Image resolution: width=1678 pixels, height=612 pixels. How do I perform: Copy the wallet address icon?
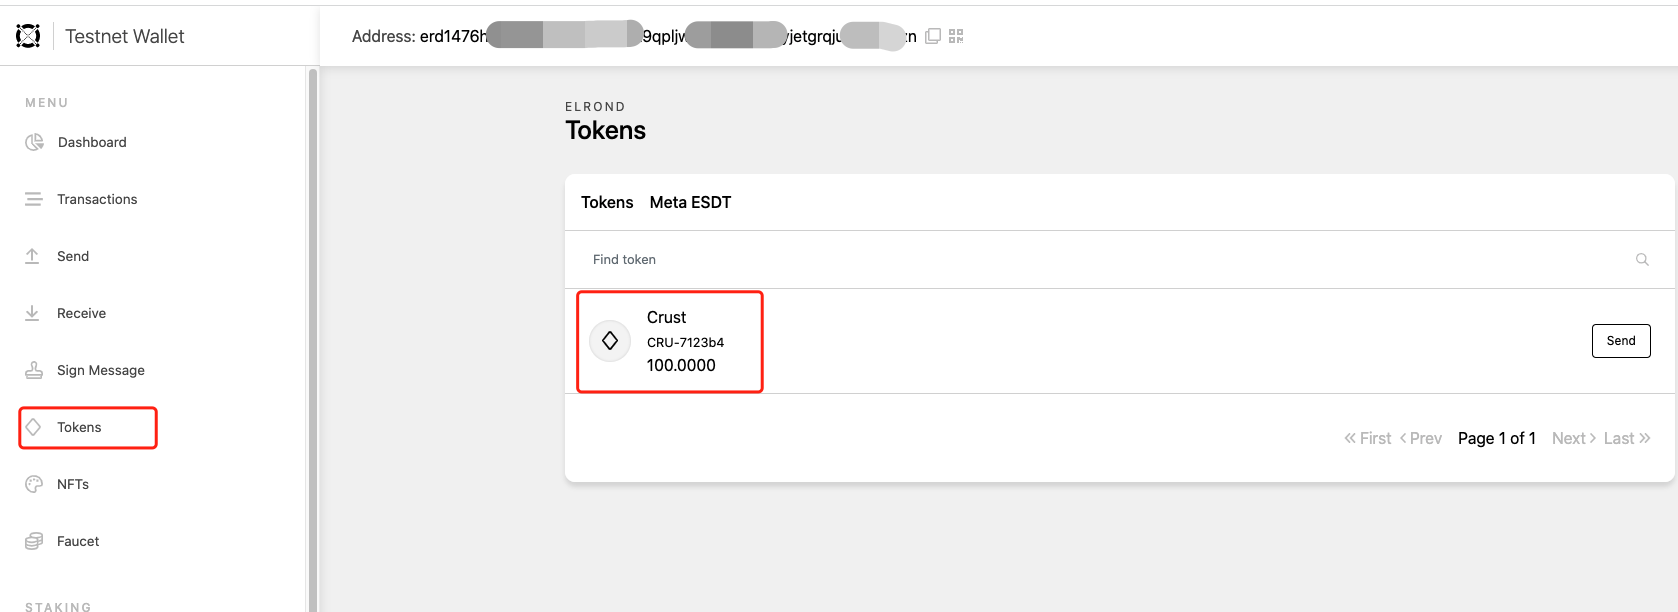(933, 36)
